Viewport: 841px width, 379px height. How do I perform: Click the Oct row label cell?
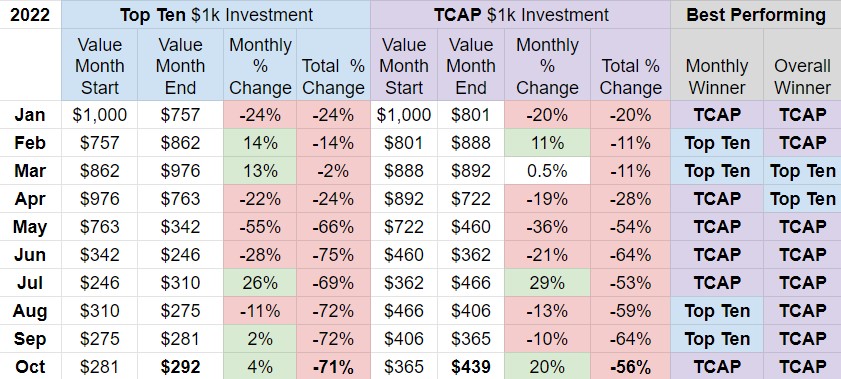[31, 367]
